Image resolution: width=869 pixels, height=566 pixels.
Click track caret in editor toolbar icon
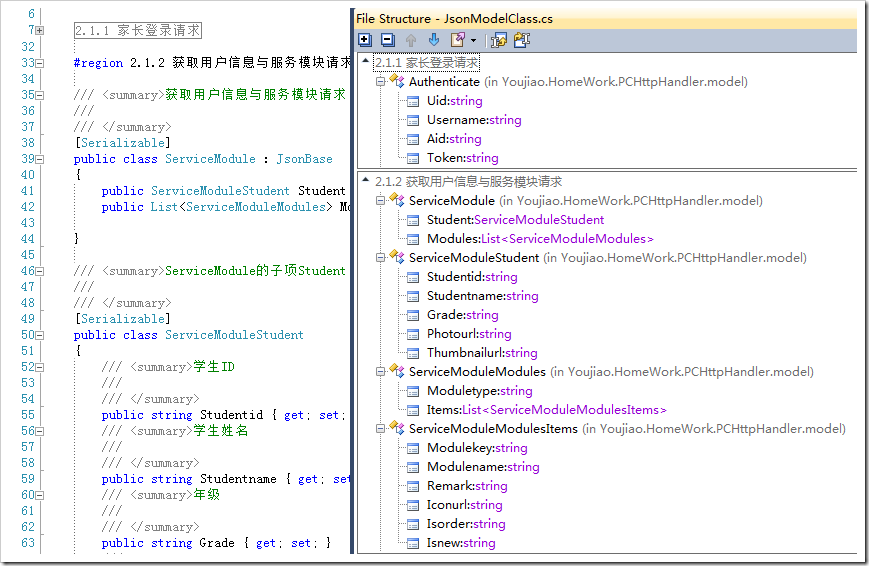click(x=499, y=40)
